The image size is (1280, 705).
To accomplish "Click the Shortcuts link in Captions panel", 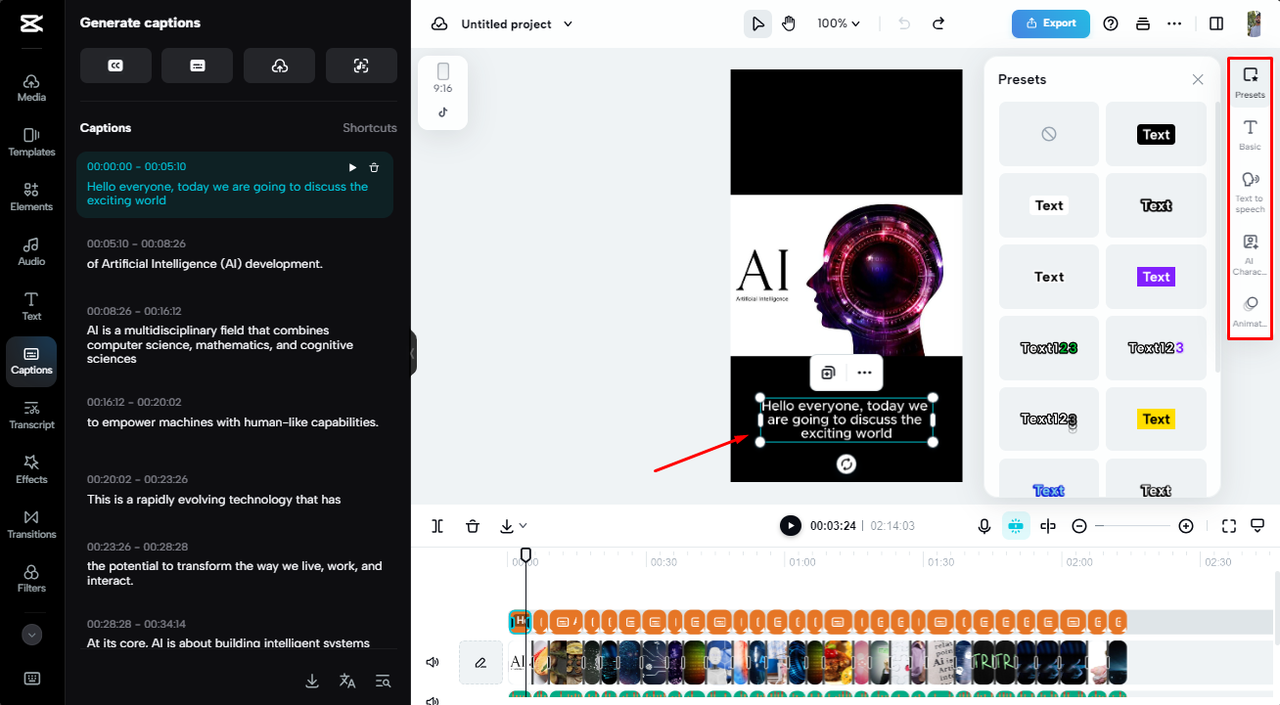I will pos(369,128).
